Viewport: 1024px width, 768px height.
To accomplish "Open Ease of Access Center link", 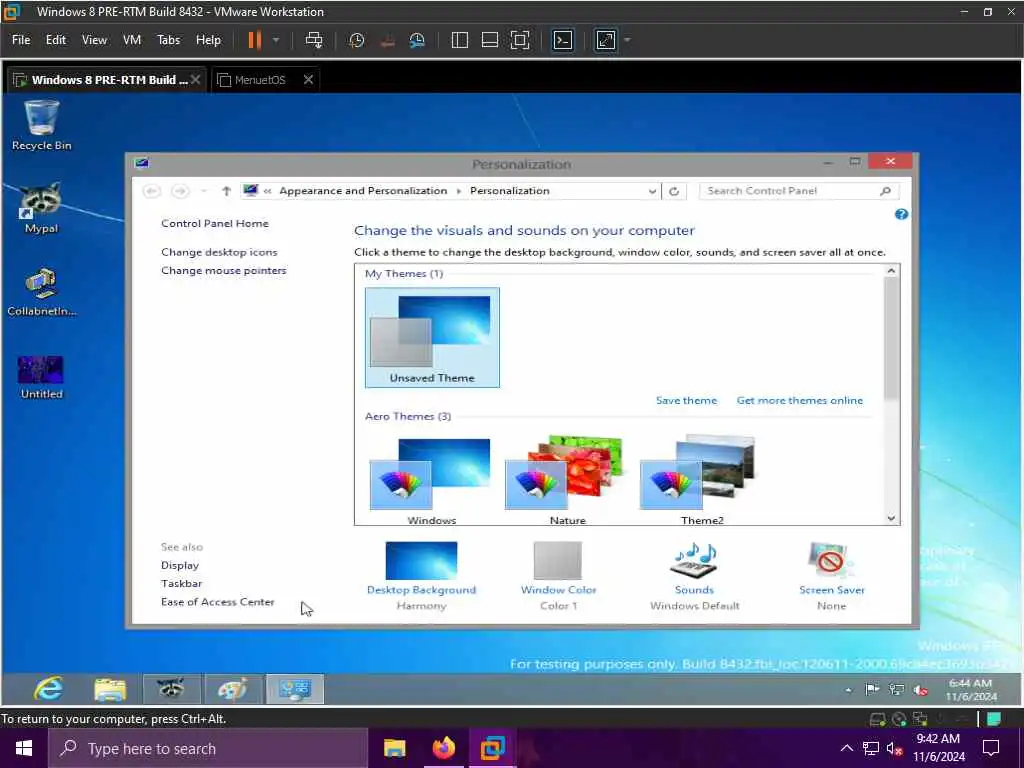I will [x=217, y=602].
